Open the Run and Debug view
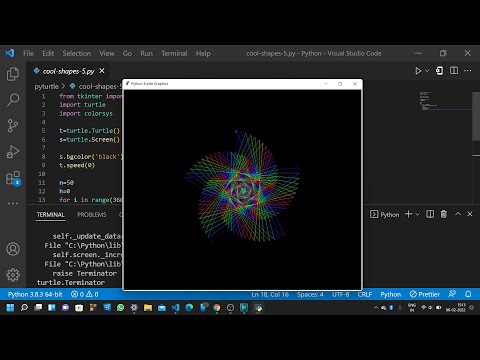The image size is (480, 360). (x=13, y=152)
